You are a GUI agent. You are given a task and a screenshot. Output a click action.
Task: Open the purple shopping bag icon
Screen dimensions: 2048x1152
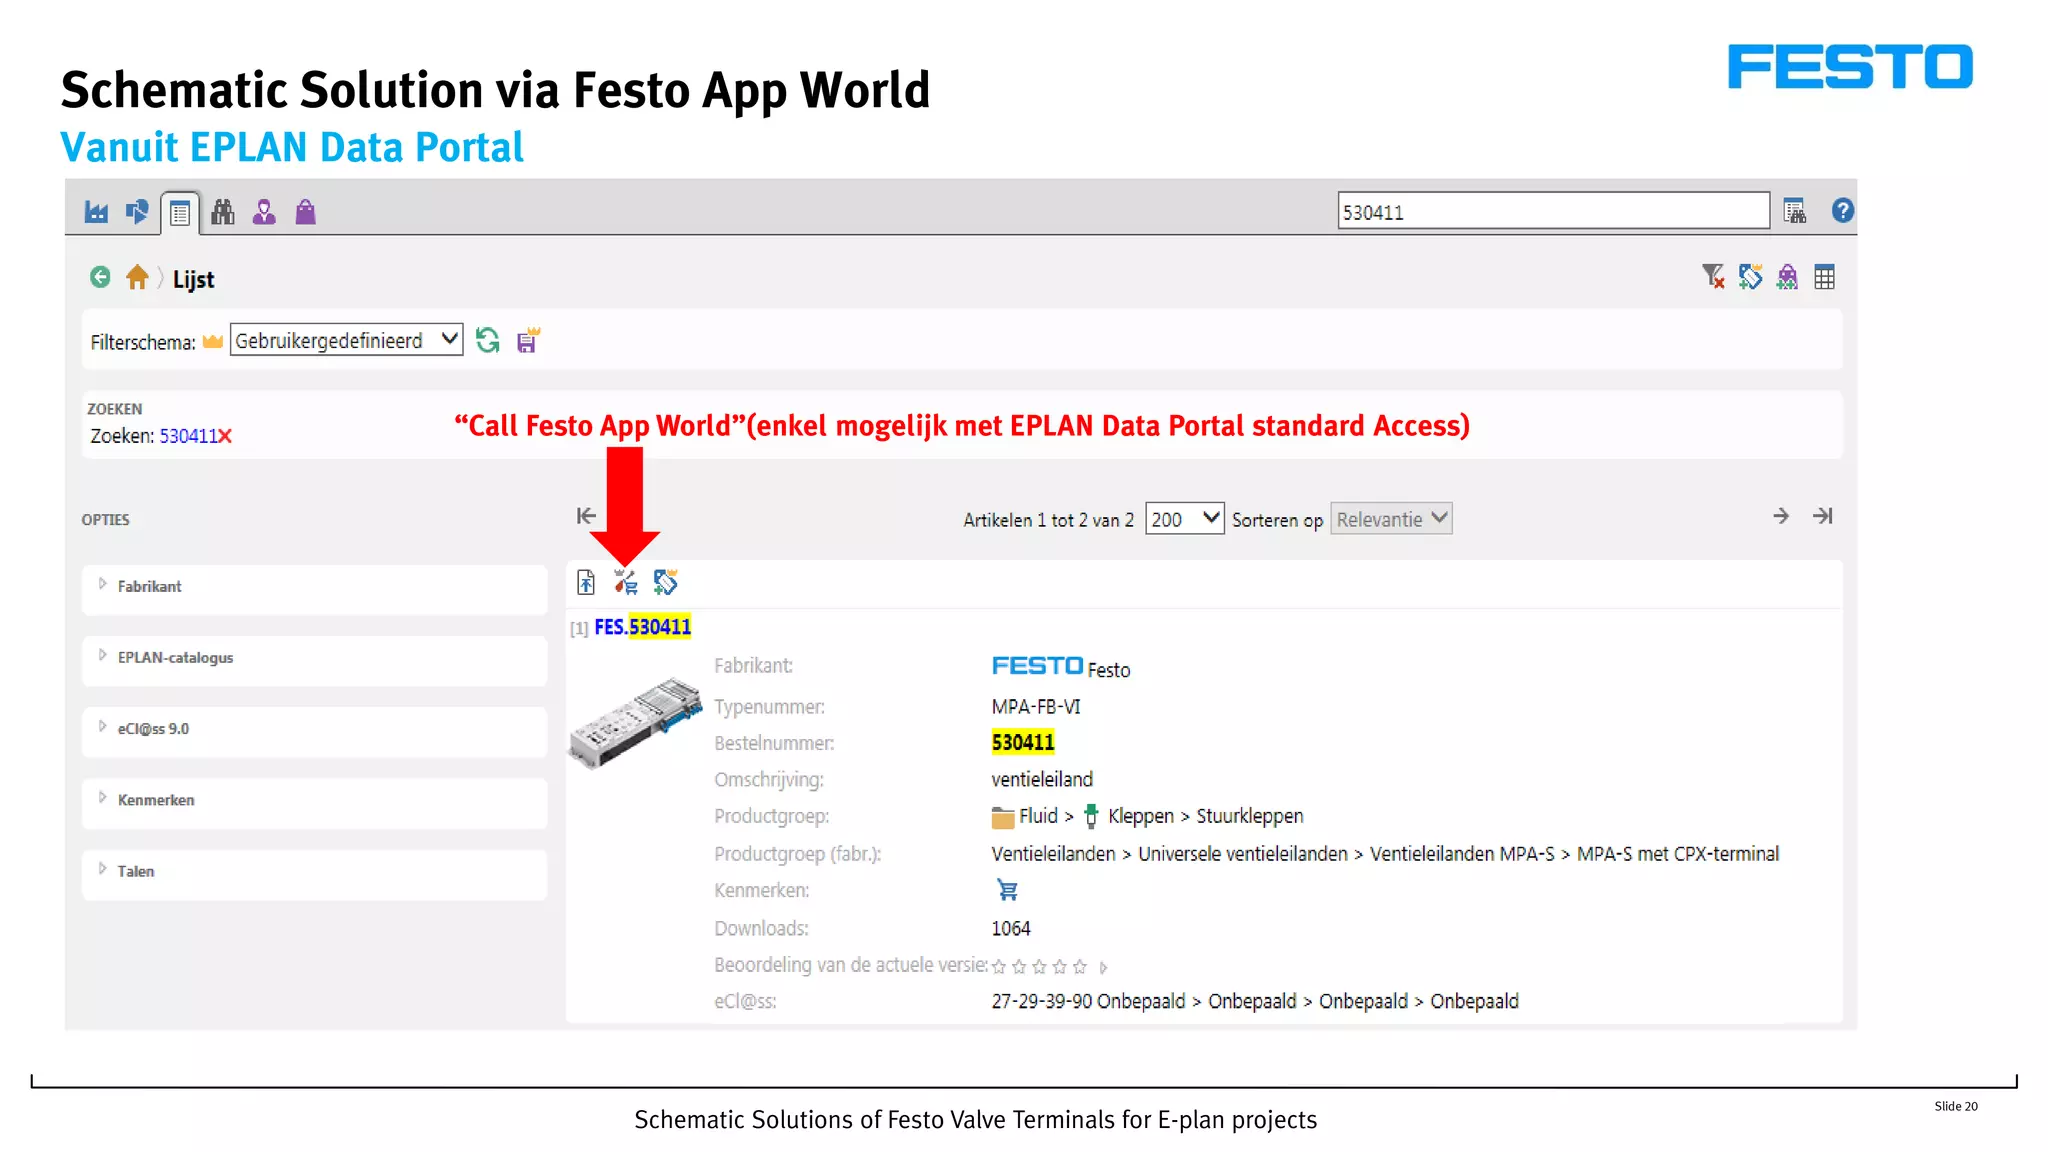(305, 212)
